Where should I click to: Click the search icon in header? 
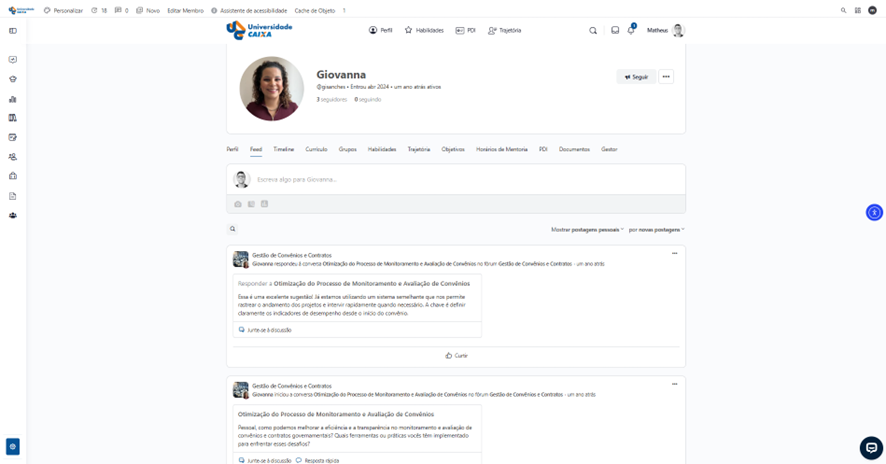593,31
